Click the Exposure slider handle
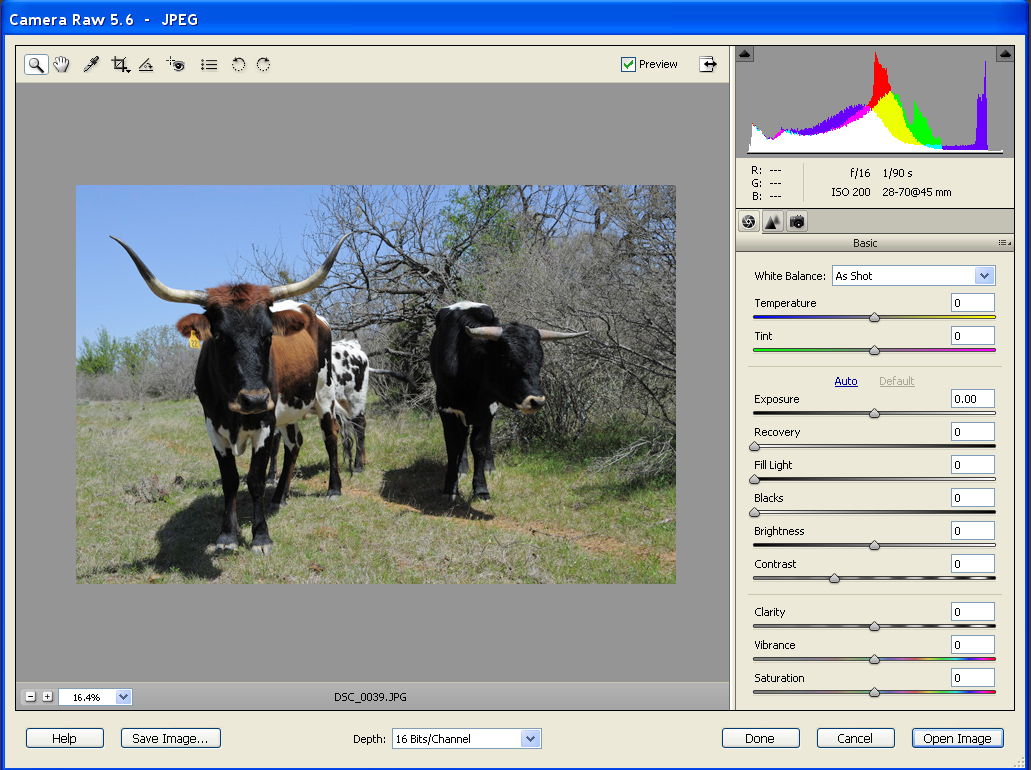This screenshot has height=770, width=1031. pos(875,414)
